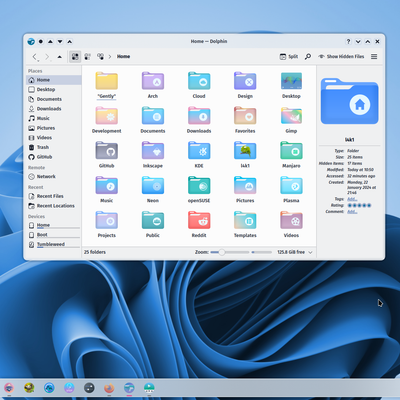Go forward with the forward arrow
The image size is (400, 400).
[x=47, y=57]
